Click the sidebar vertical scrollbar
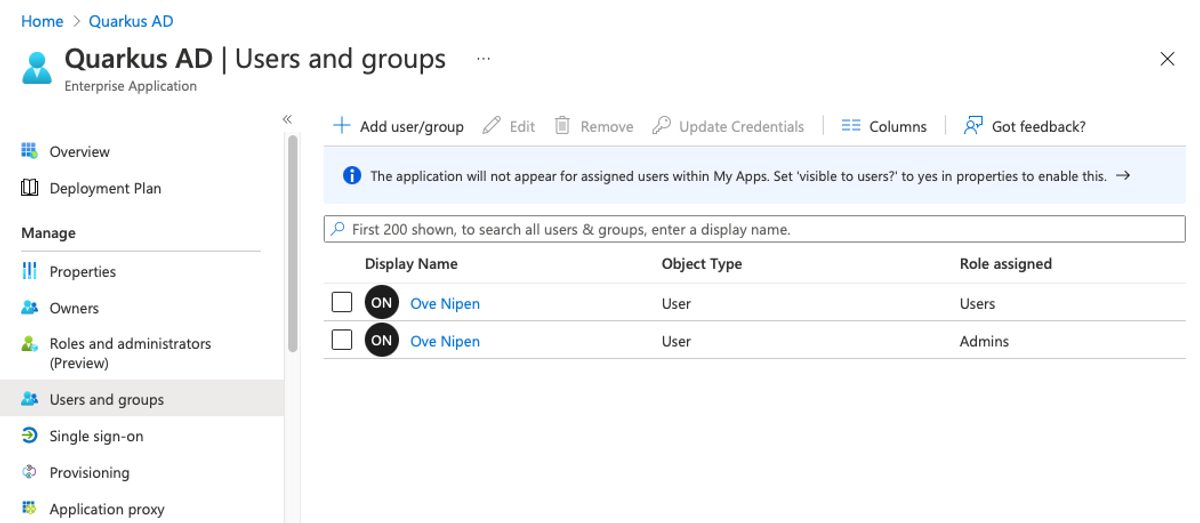The width and height of the screenshot is (1200, 523). [293, 243]
